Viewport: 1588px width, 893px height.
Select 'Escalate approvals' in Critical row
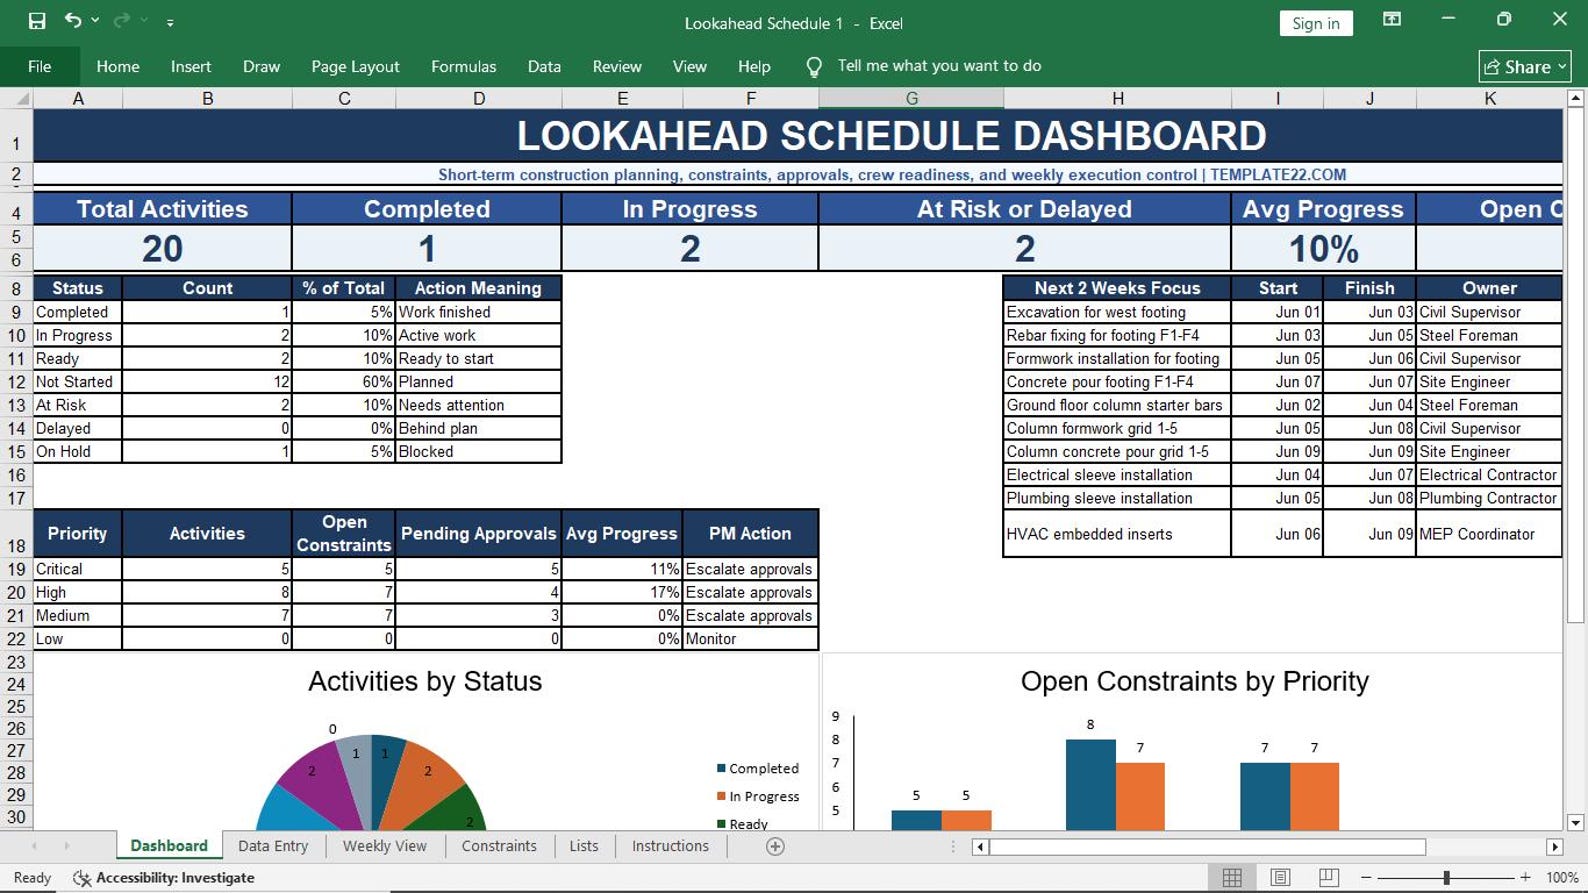click(750, 569)
